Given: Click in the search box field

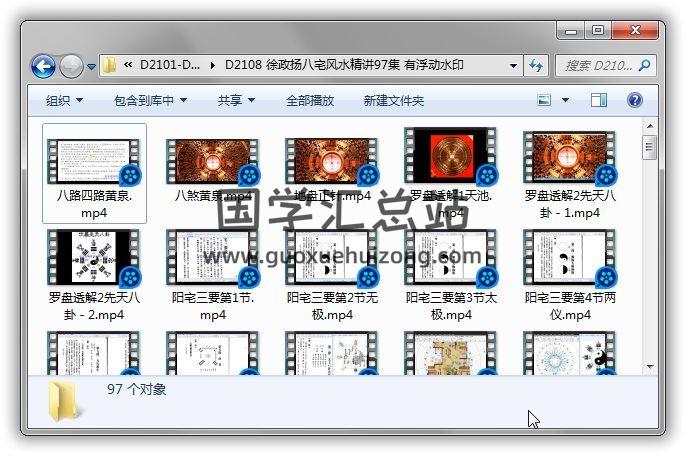Looking at the screenshot, I should tap(595, 66).
